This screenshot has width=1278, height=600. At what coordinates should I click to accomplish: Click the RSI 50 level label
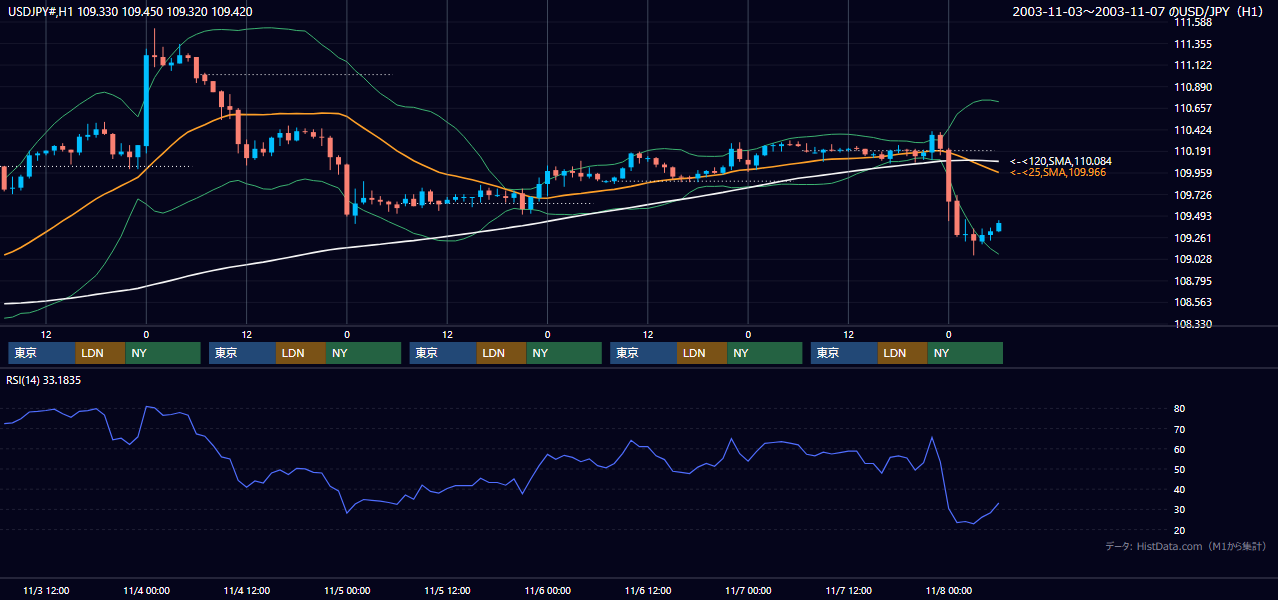[x=1180, y=469]
